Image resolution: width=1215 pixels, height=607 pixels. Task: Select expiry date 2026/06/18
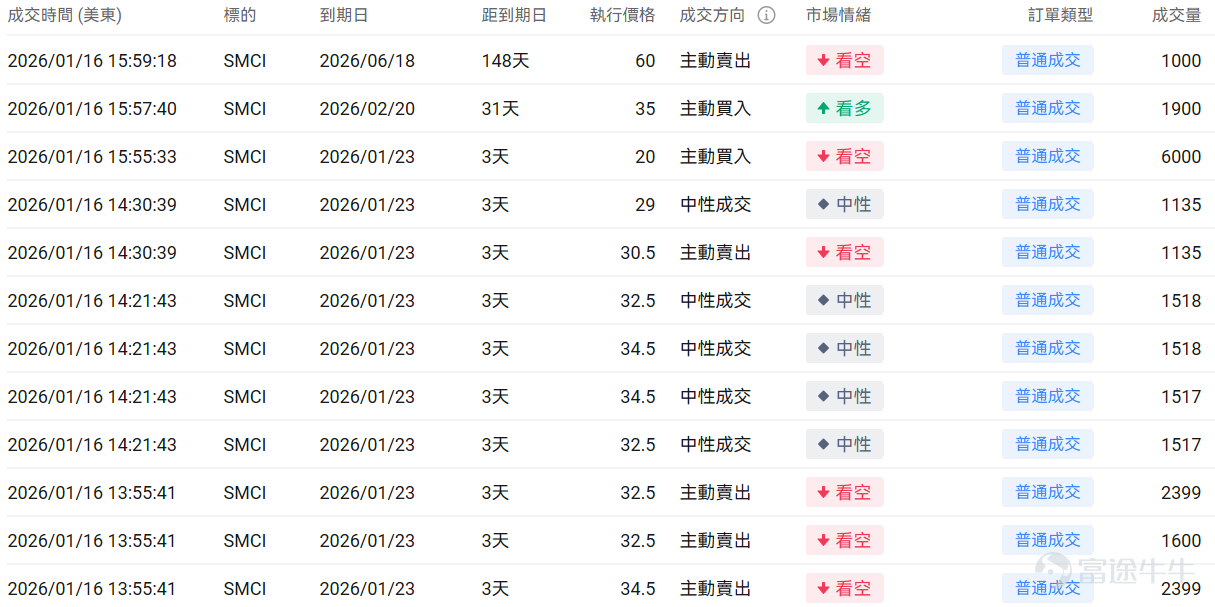pos(367,61)
